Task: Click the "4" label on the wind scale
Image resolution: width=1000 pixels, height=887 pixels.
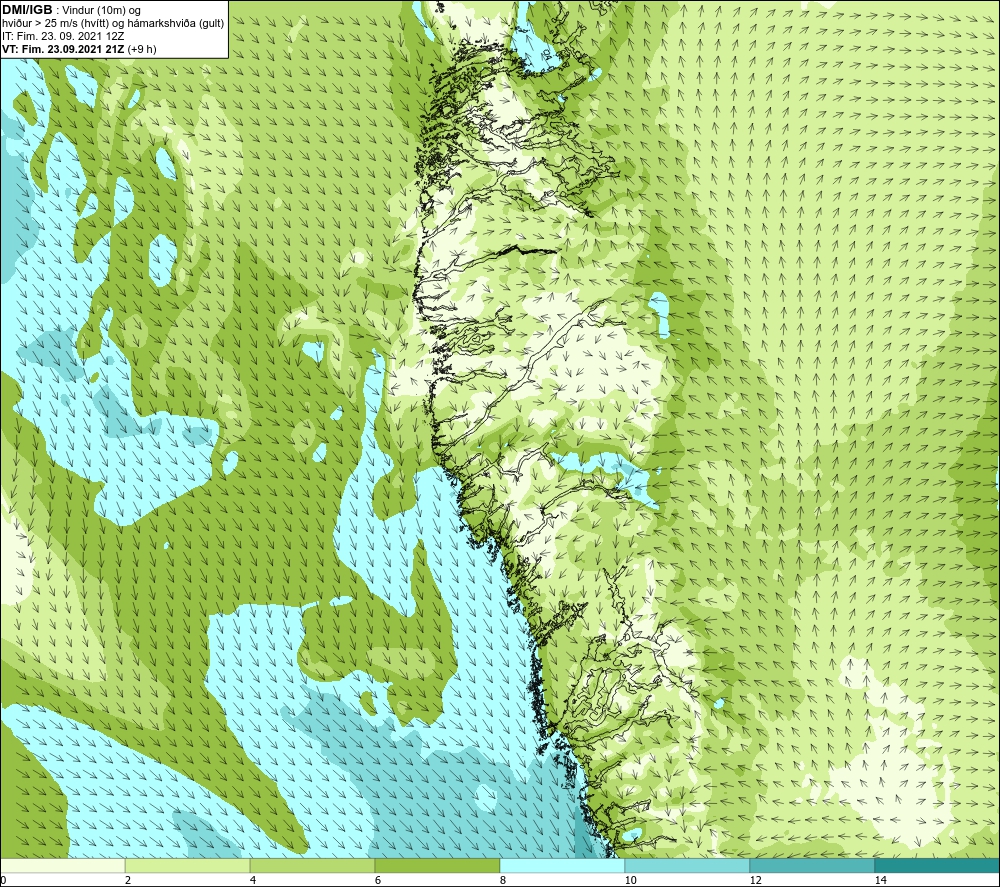Action: (x=253, y=880)
